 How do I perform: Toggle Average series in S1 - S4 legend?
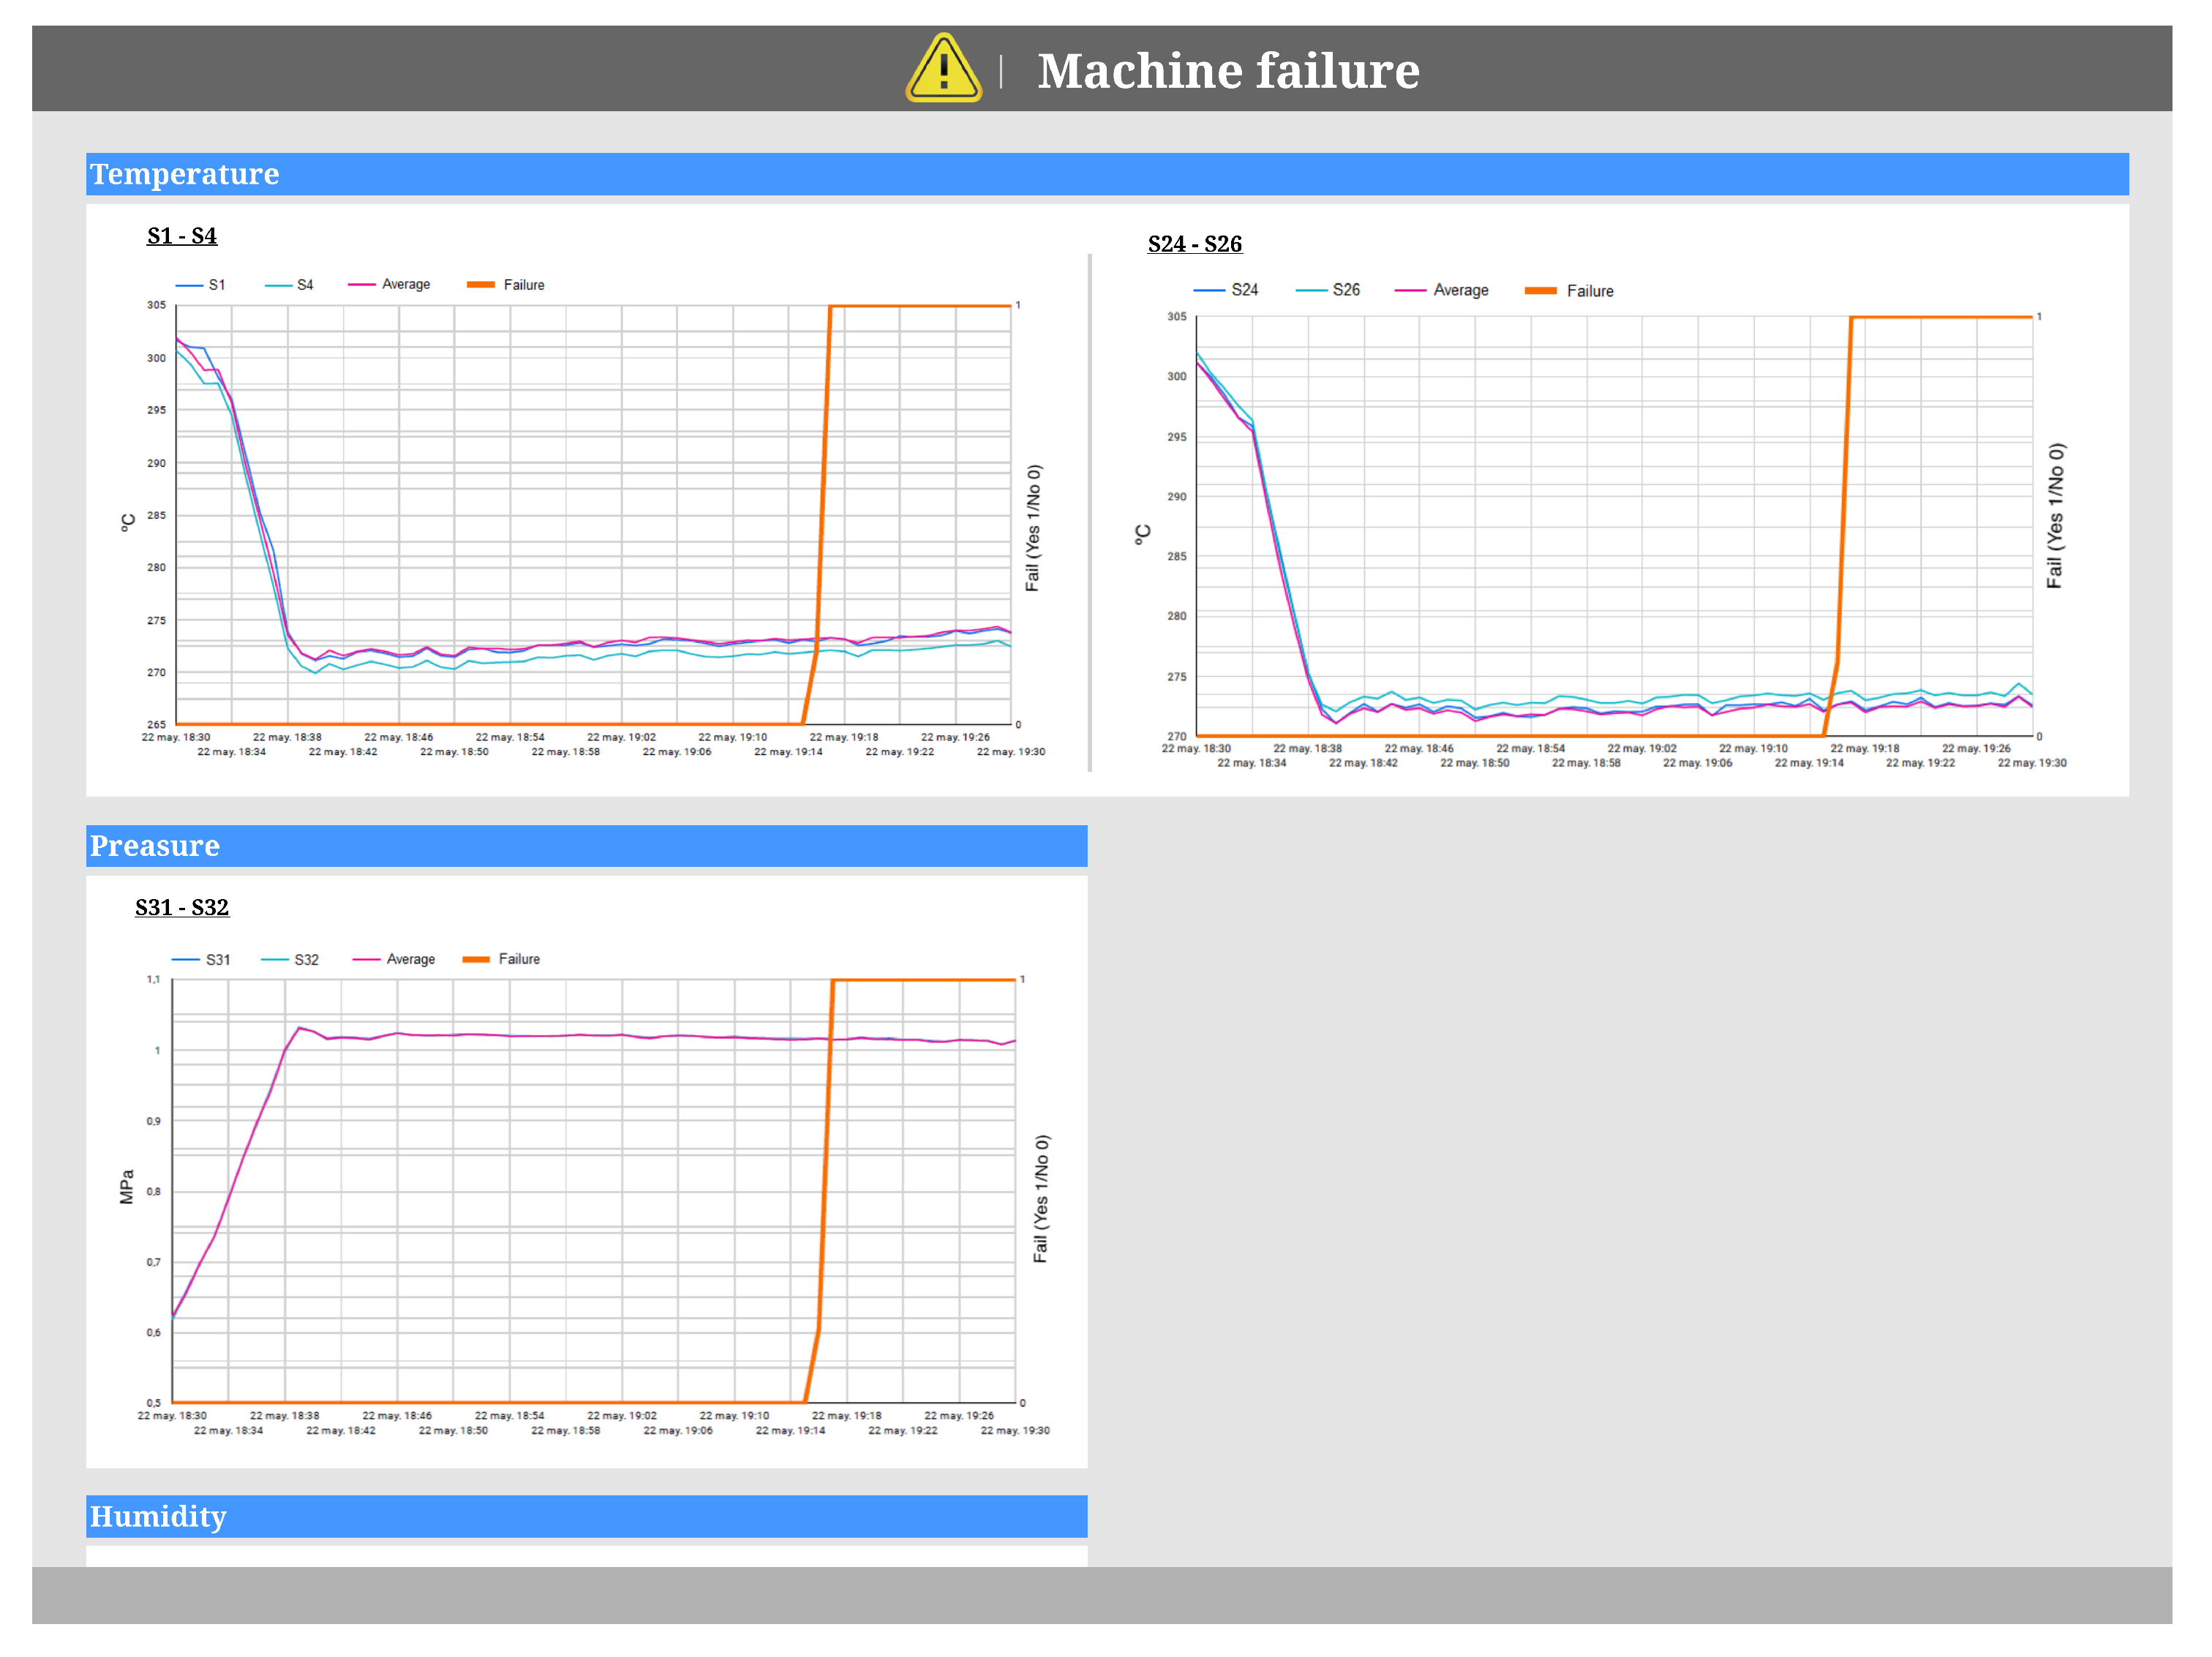coord(405,285)
